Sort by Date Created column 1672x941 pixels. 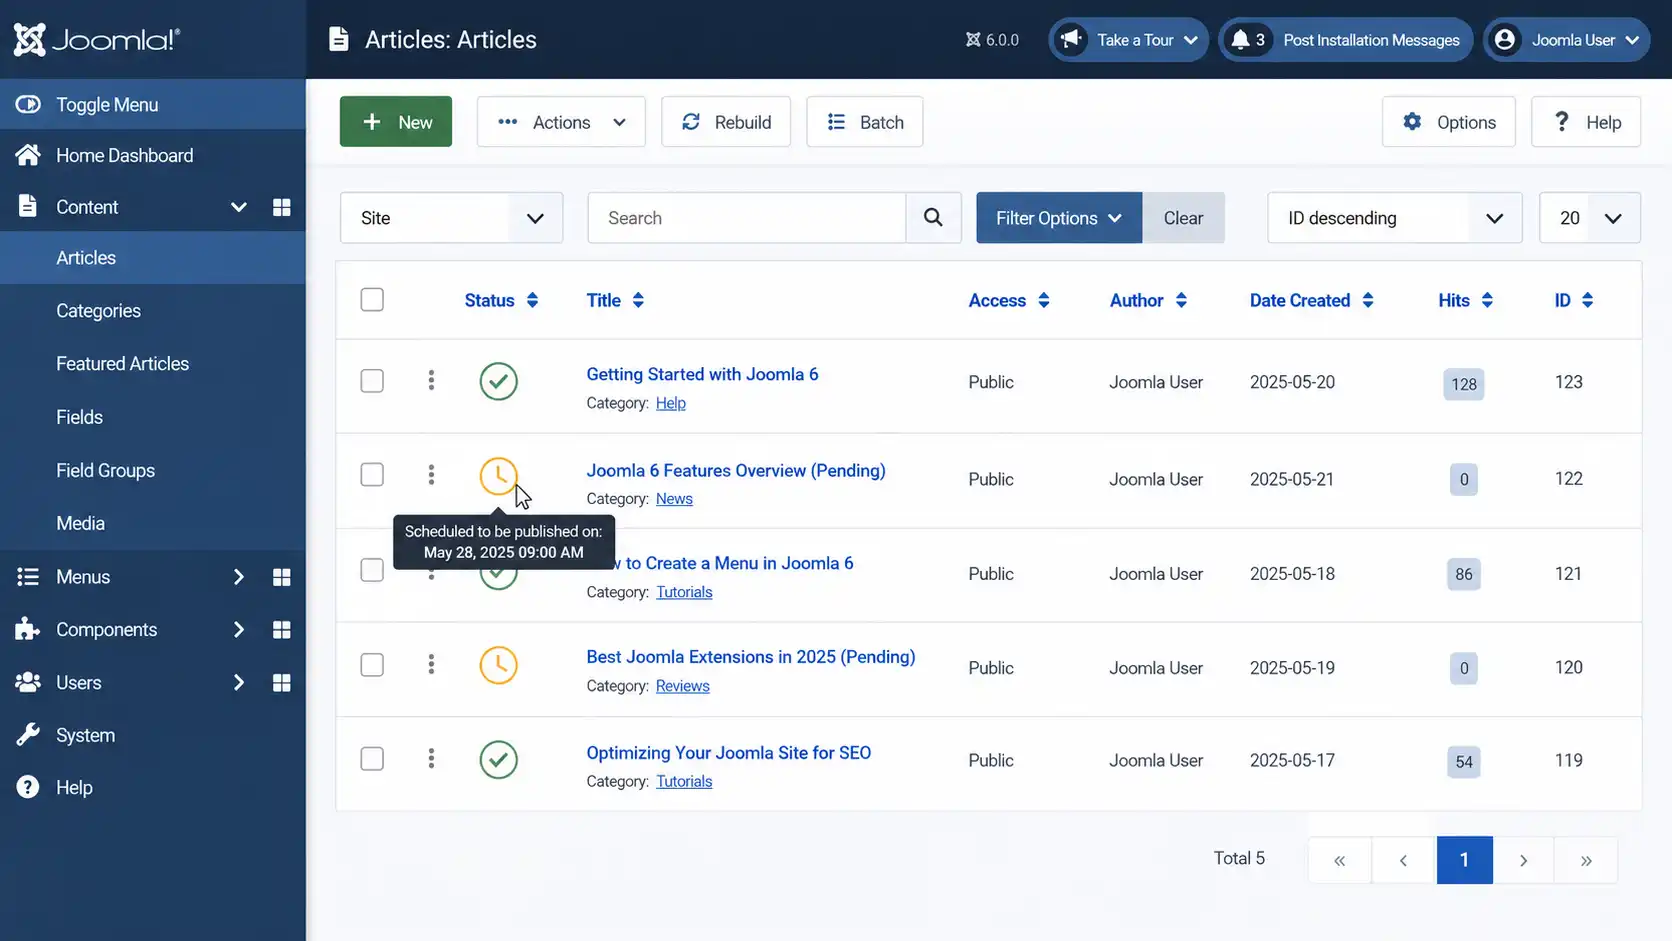[x=1311, y=300]
